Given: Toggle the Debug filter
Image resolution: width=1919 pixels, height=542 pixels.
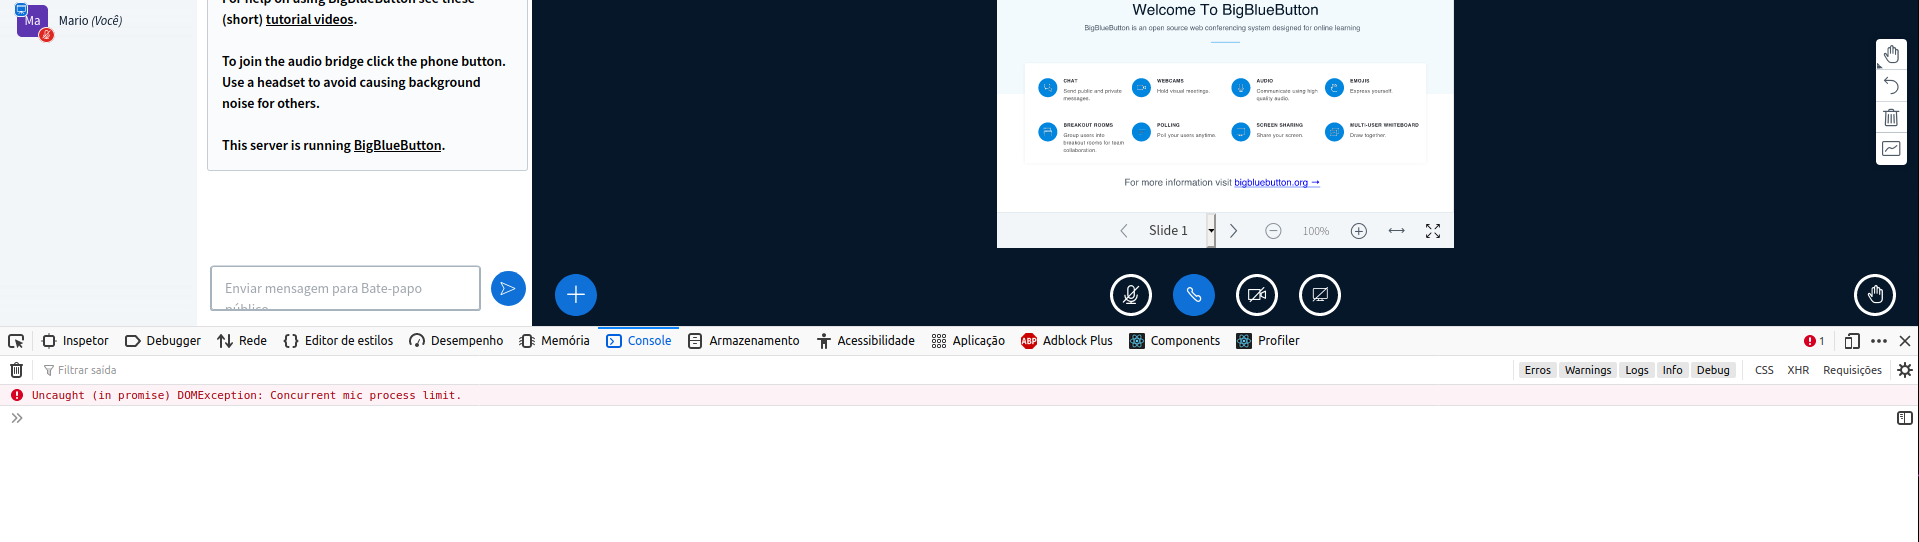Looking at the screenshot, I should coord(1713,370).
